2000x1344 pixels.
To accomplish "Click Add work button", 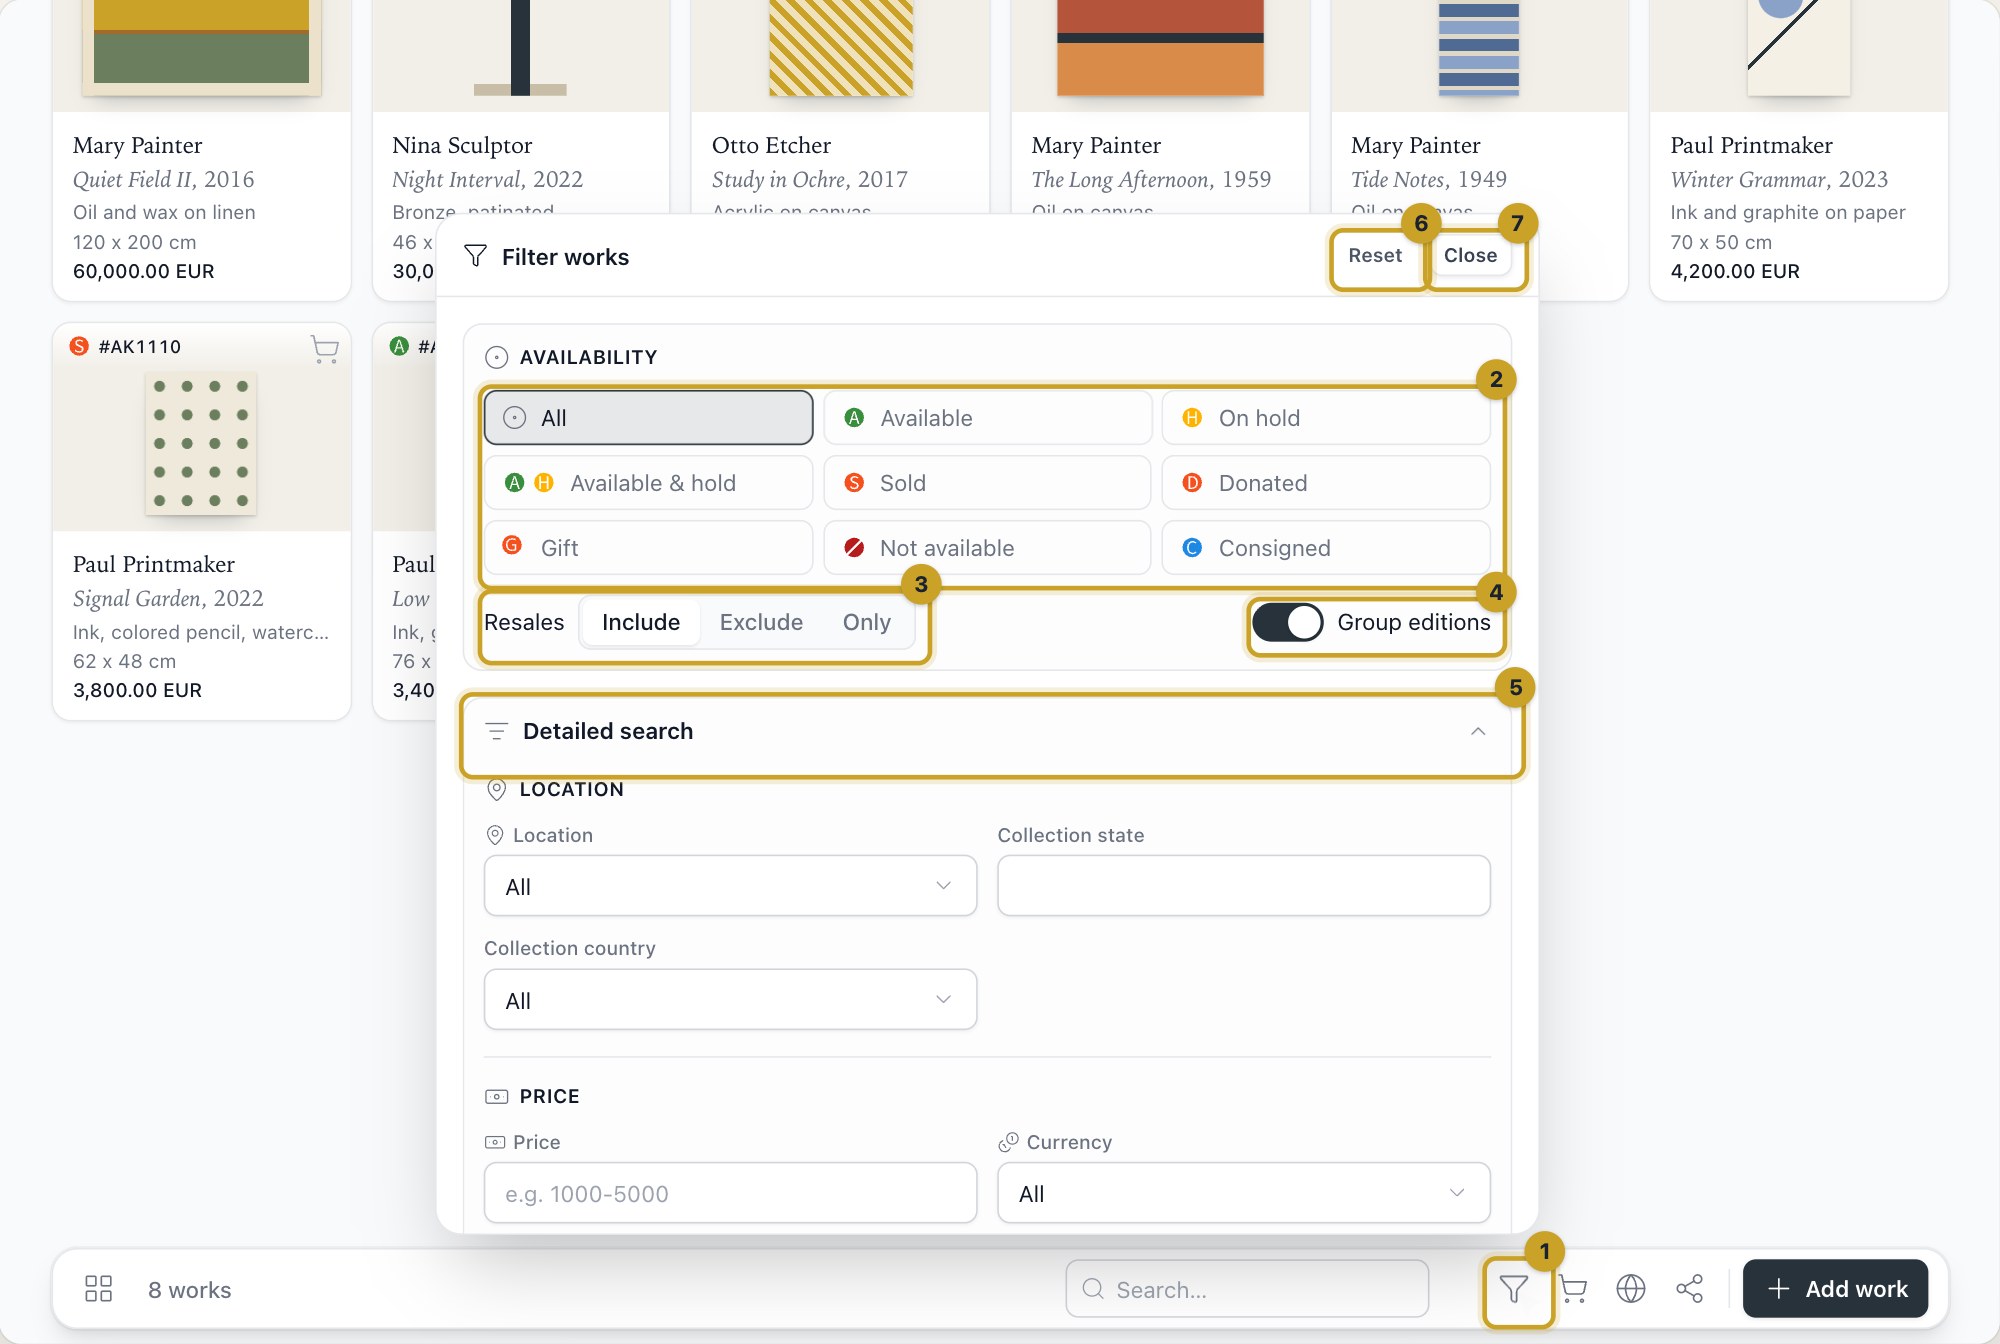I will click(1835, 1289).
